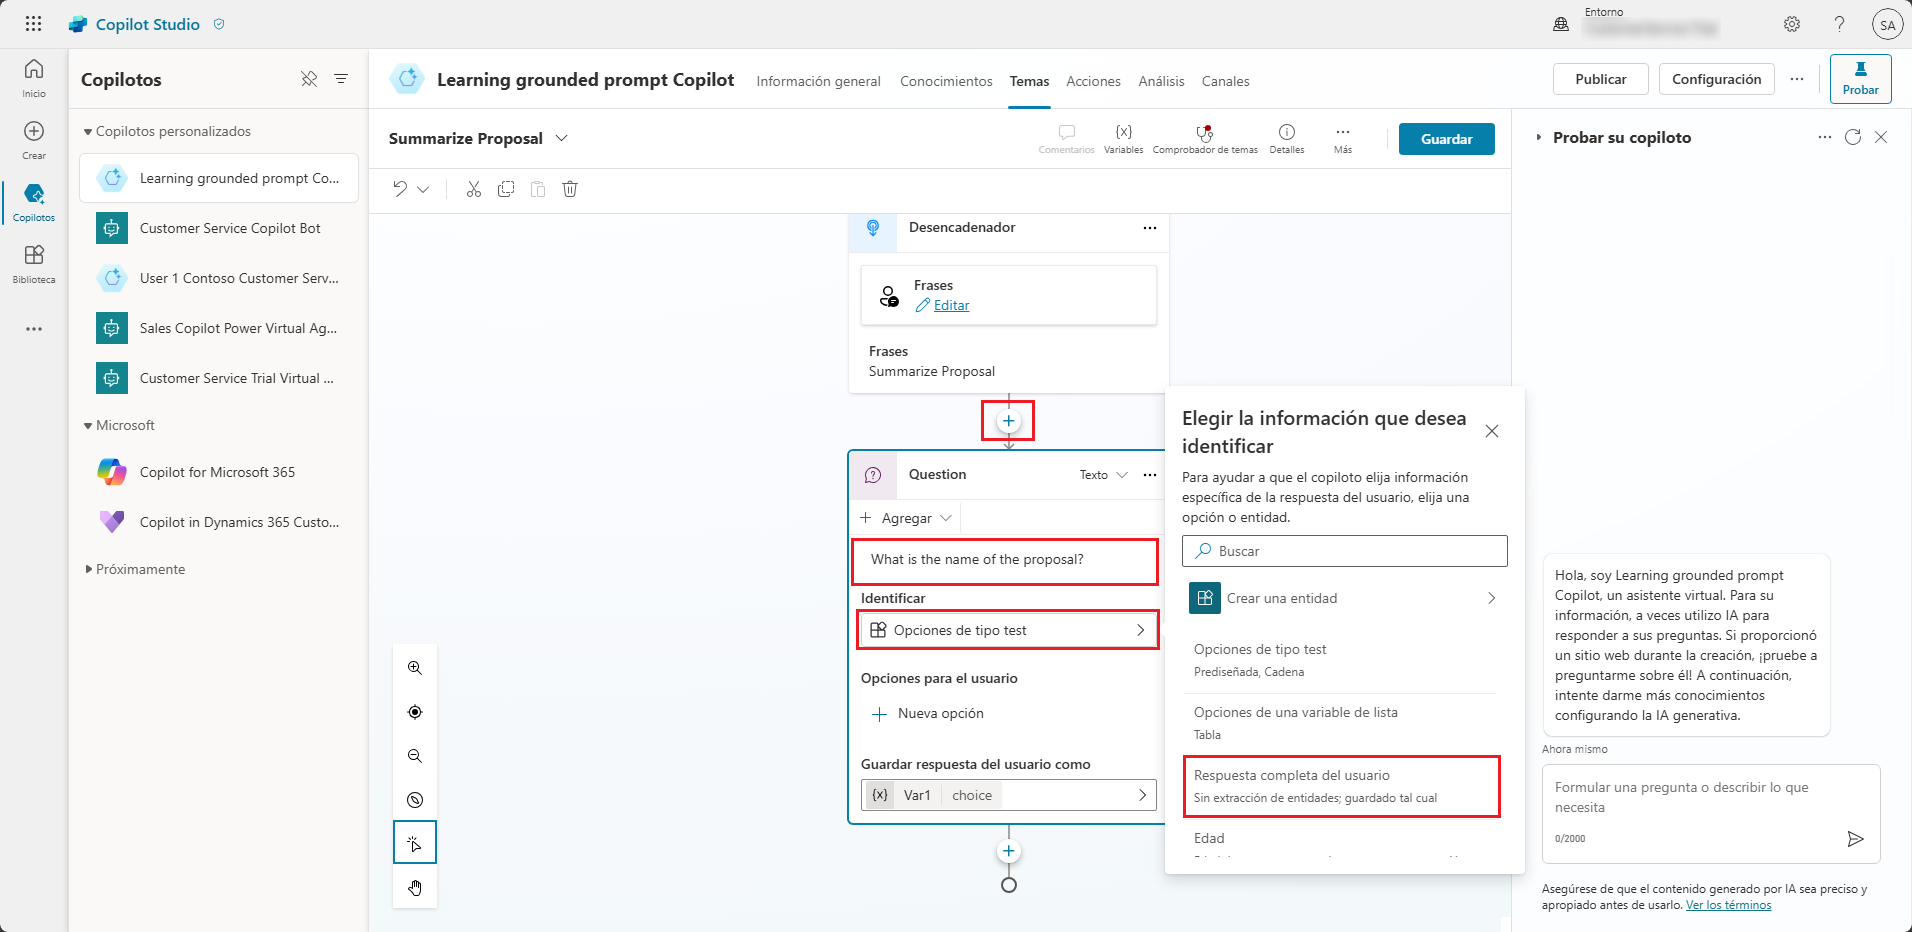The width and height of the screenshot is (1912, 932).
Task: Expand the Agregar dropdown in Question
Action: 906,518
